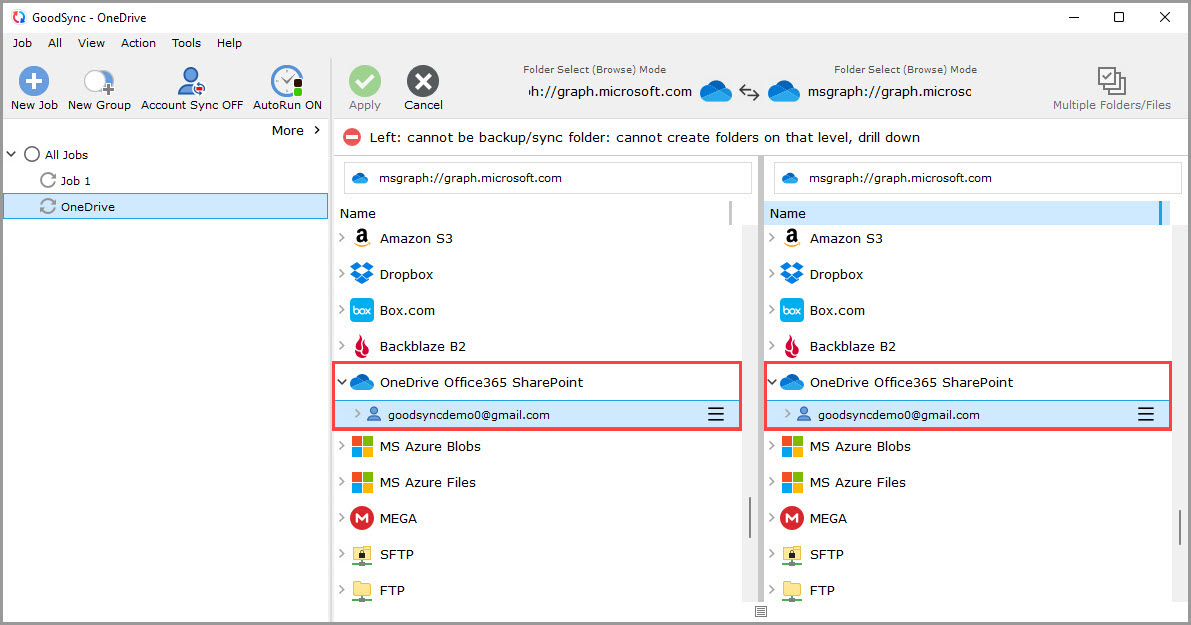The image size is (1191, 625).
Task: Open the View menu
Action: click(x=91, y=43)
